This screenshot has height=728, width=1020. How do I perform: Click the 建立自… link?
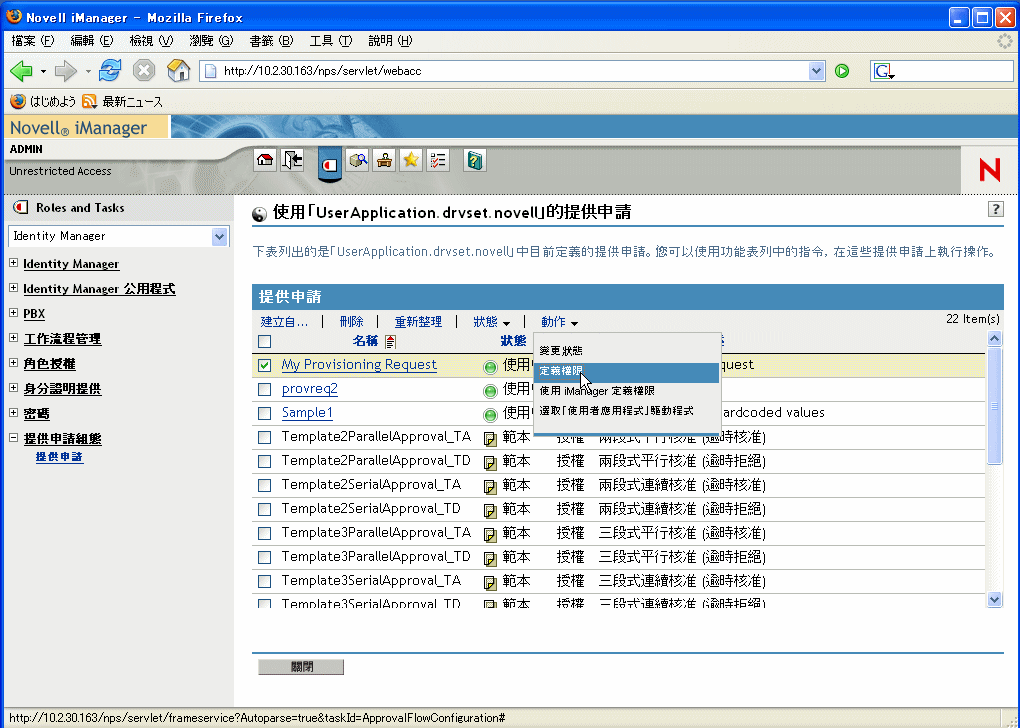click(x=284, y=321)
